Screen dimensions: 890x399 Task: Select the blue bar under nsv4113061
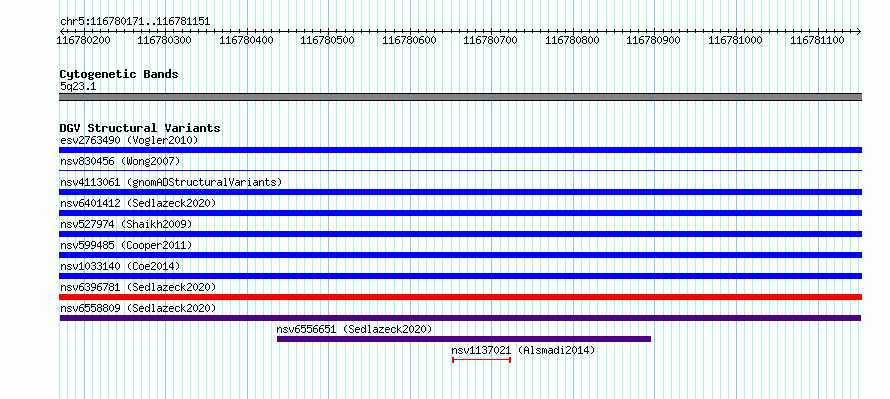point(461,192)
